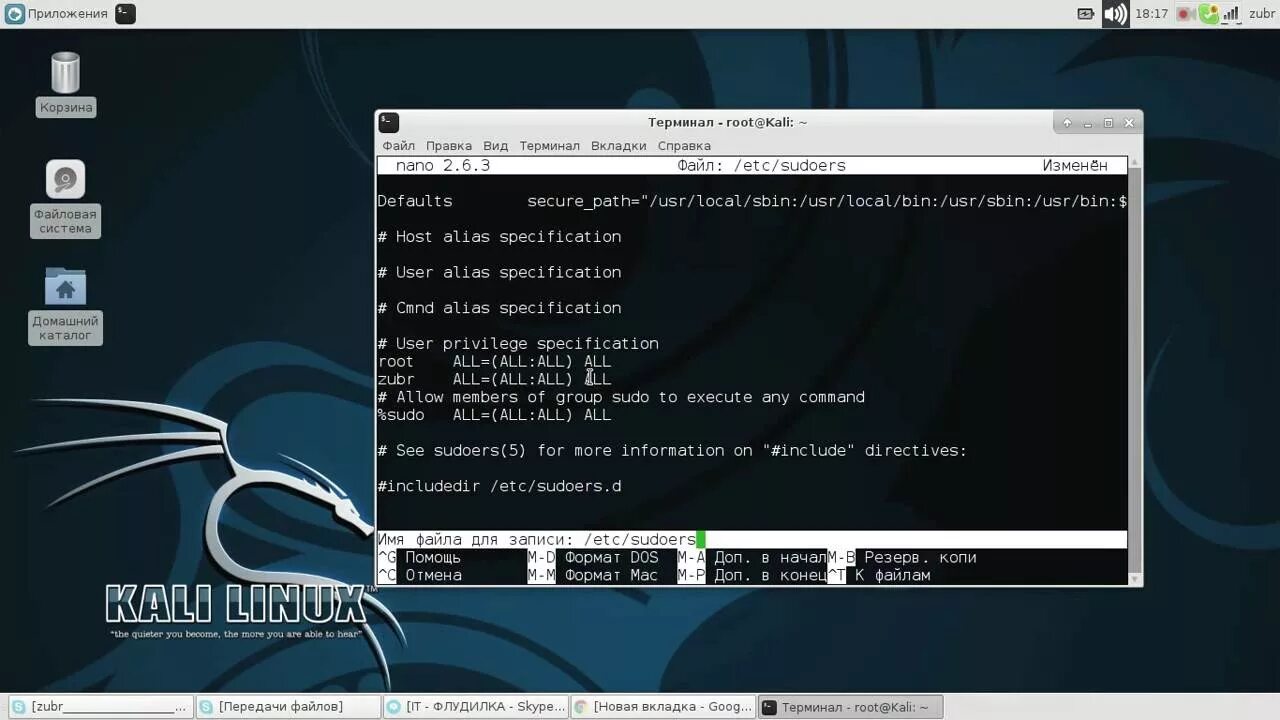Viewport: 1280px width, 720px height.
Task: Launch terminal from top panel icon
Action: [125, 14]
